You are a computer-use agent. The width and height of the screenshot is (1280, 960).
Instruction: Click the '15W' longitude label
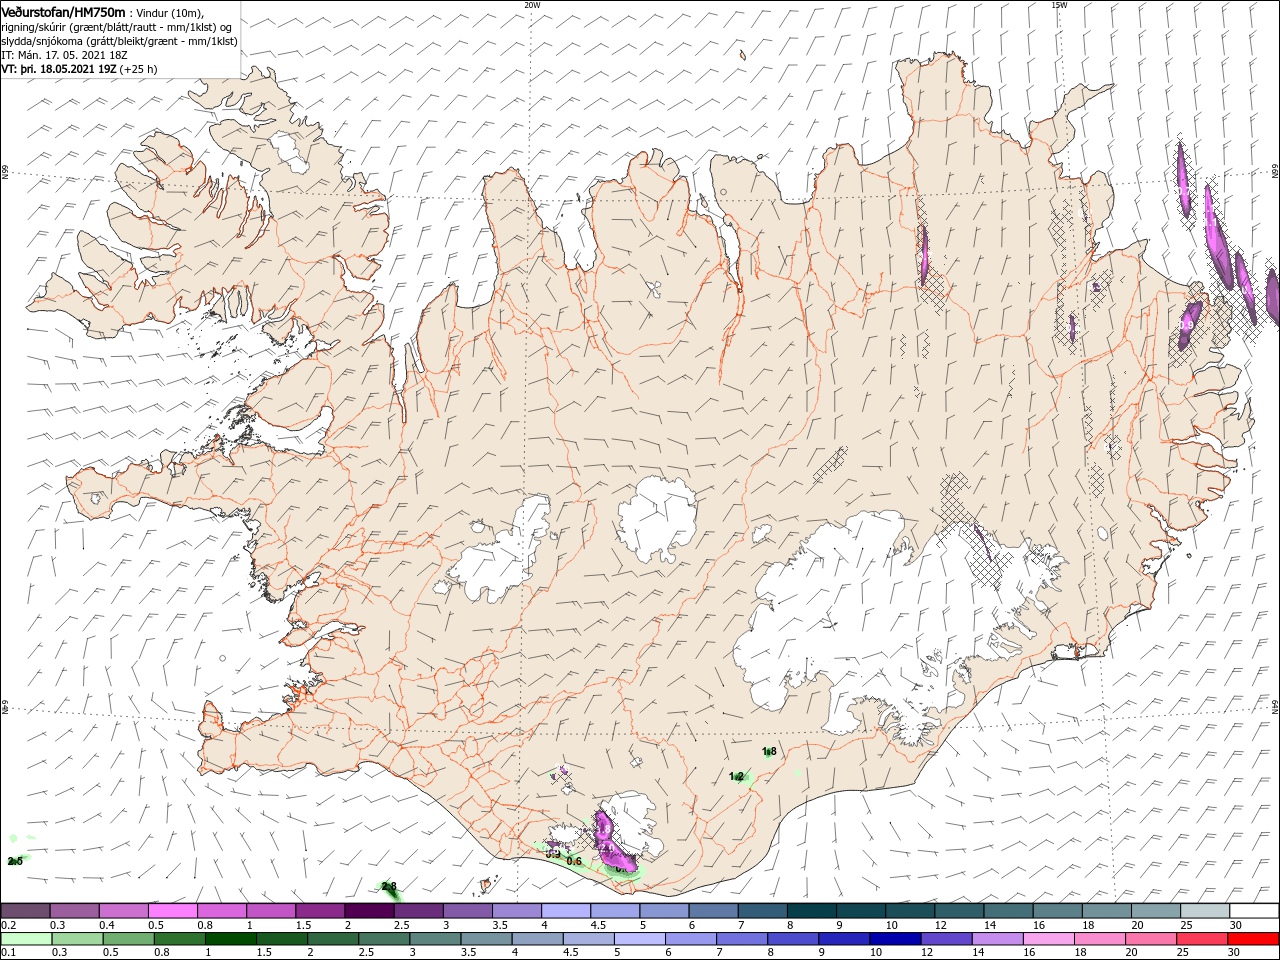[x=1059, y=5]
